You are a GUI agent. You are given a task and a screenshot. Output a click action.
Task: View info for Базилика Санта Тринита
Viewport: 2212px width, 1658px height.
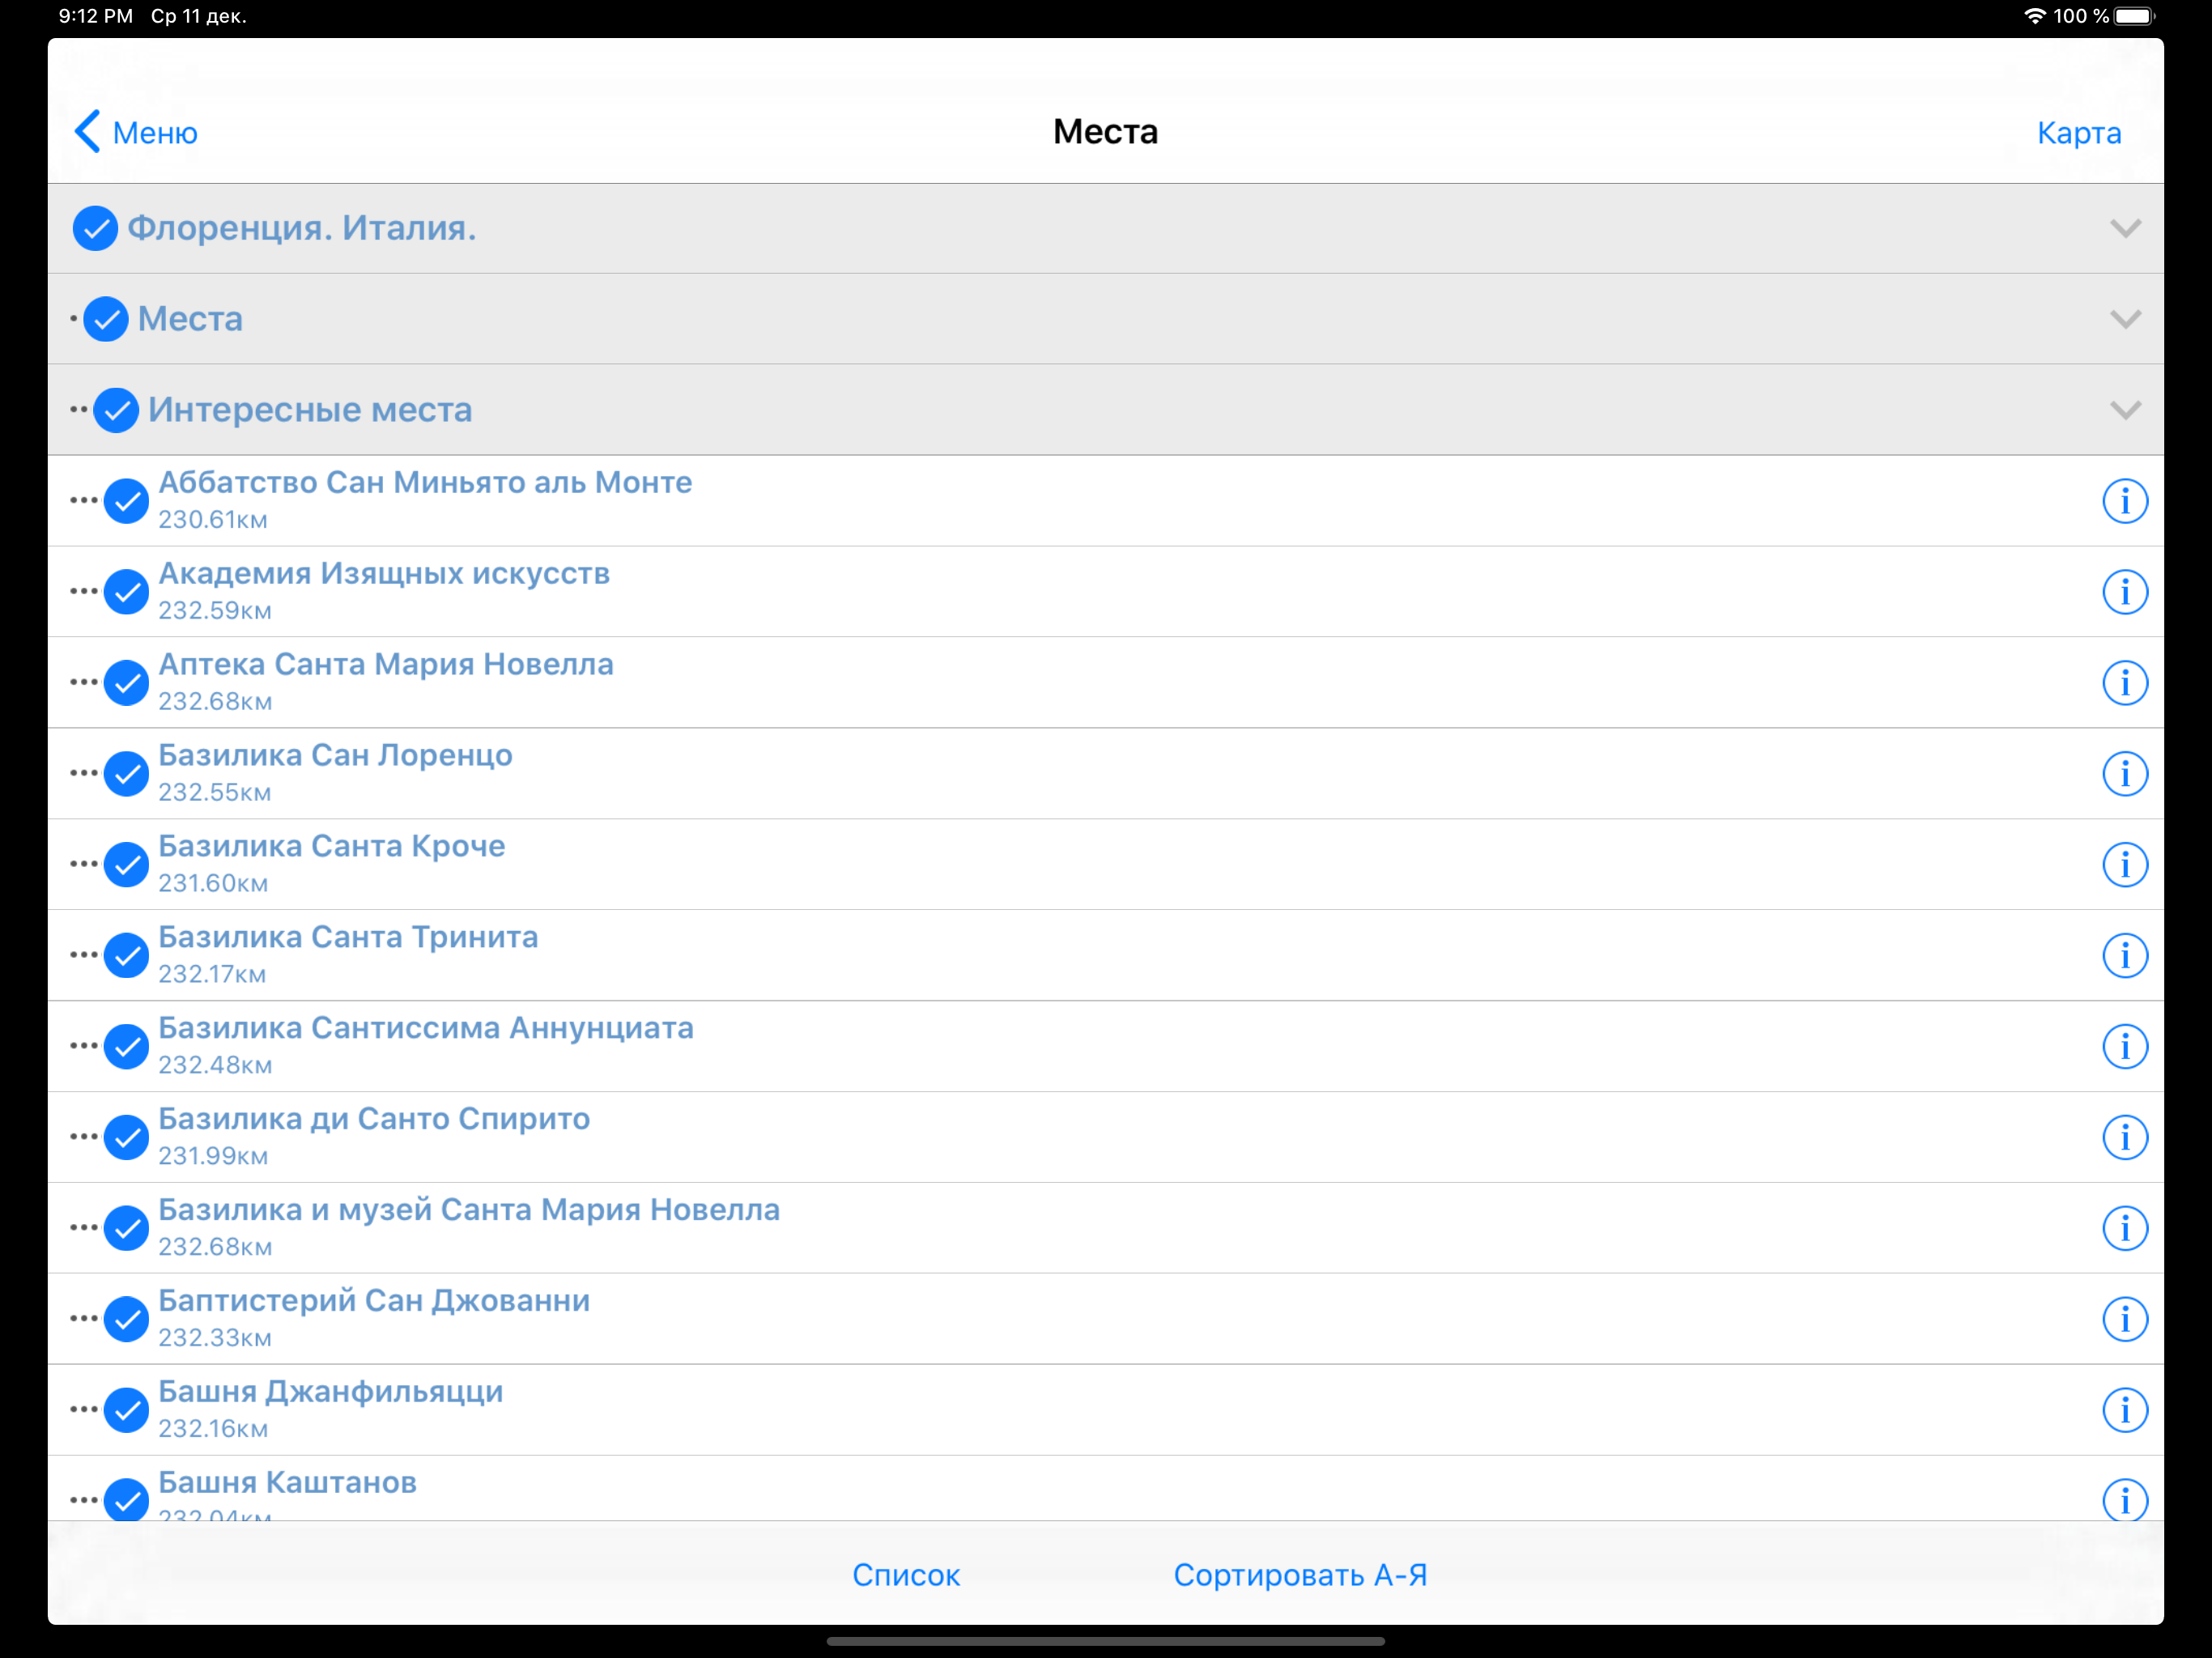coord(2124,955)
